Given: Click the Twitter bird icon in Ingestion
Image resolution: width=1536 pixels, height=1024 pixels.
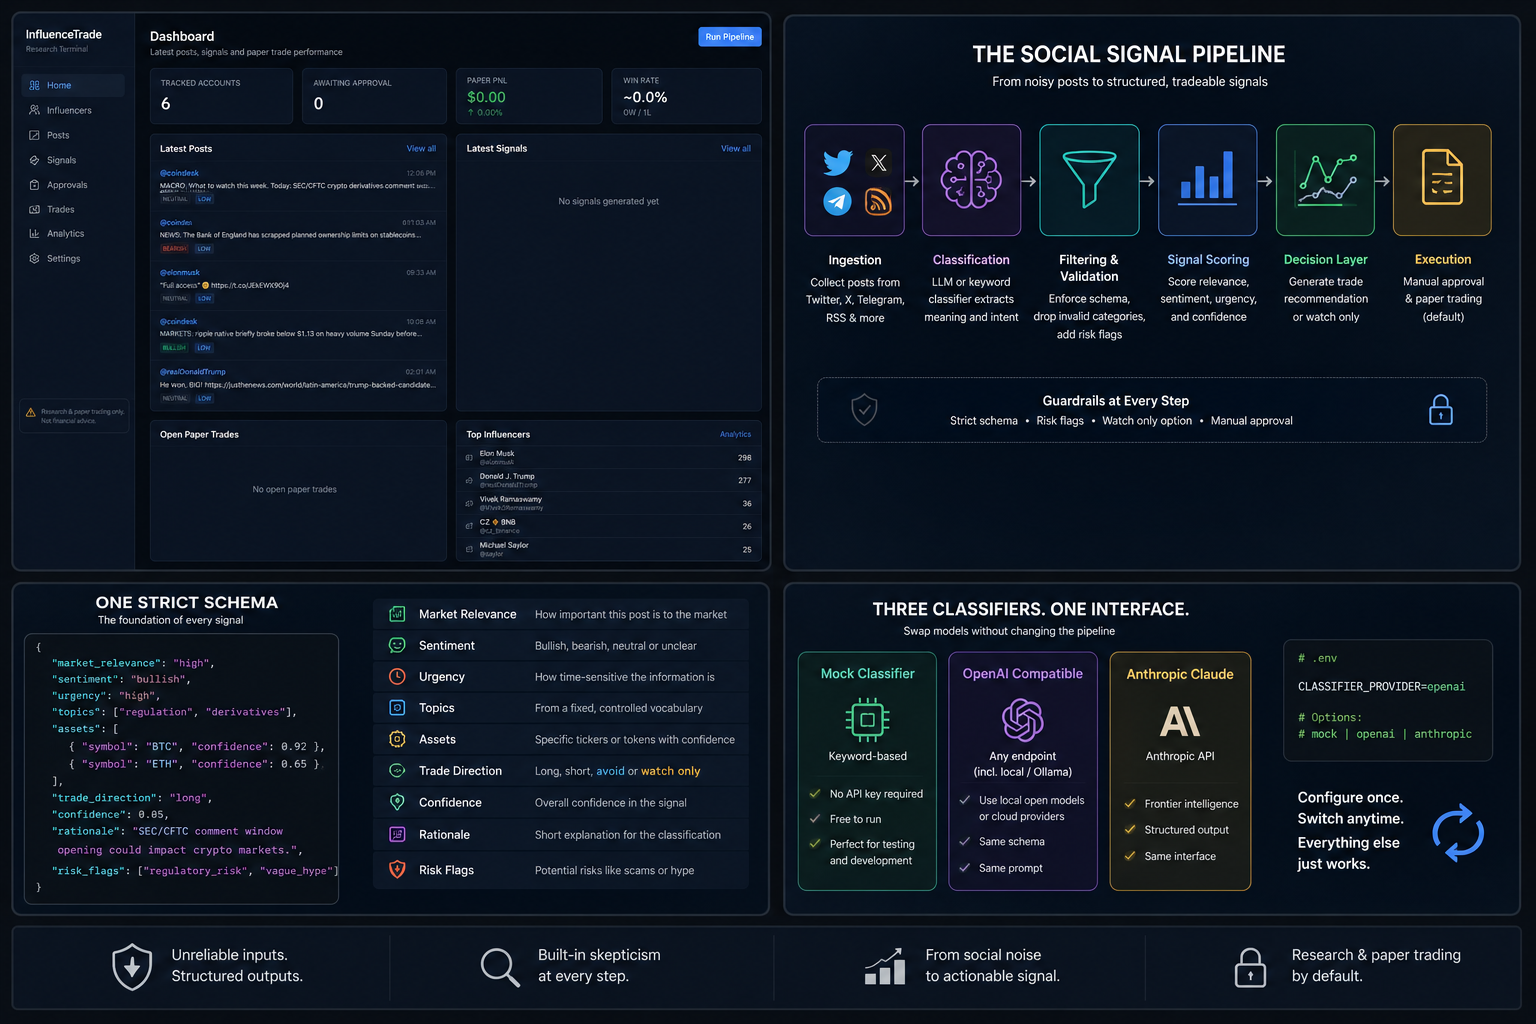Looking at the screenshot, I should click(837, 163).
